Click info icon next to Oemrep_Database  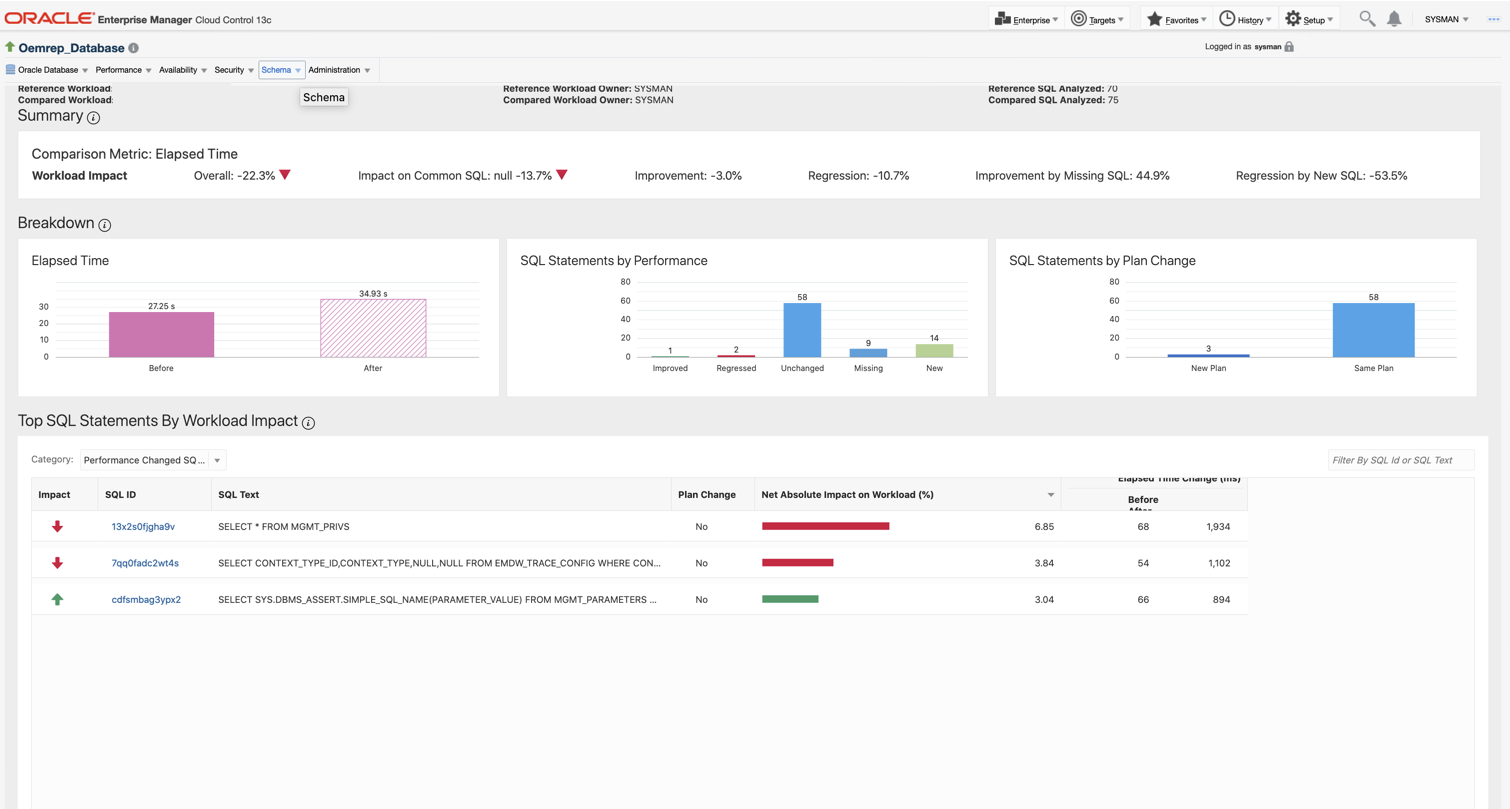(x=134, y=48)
